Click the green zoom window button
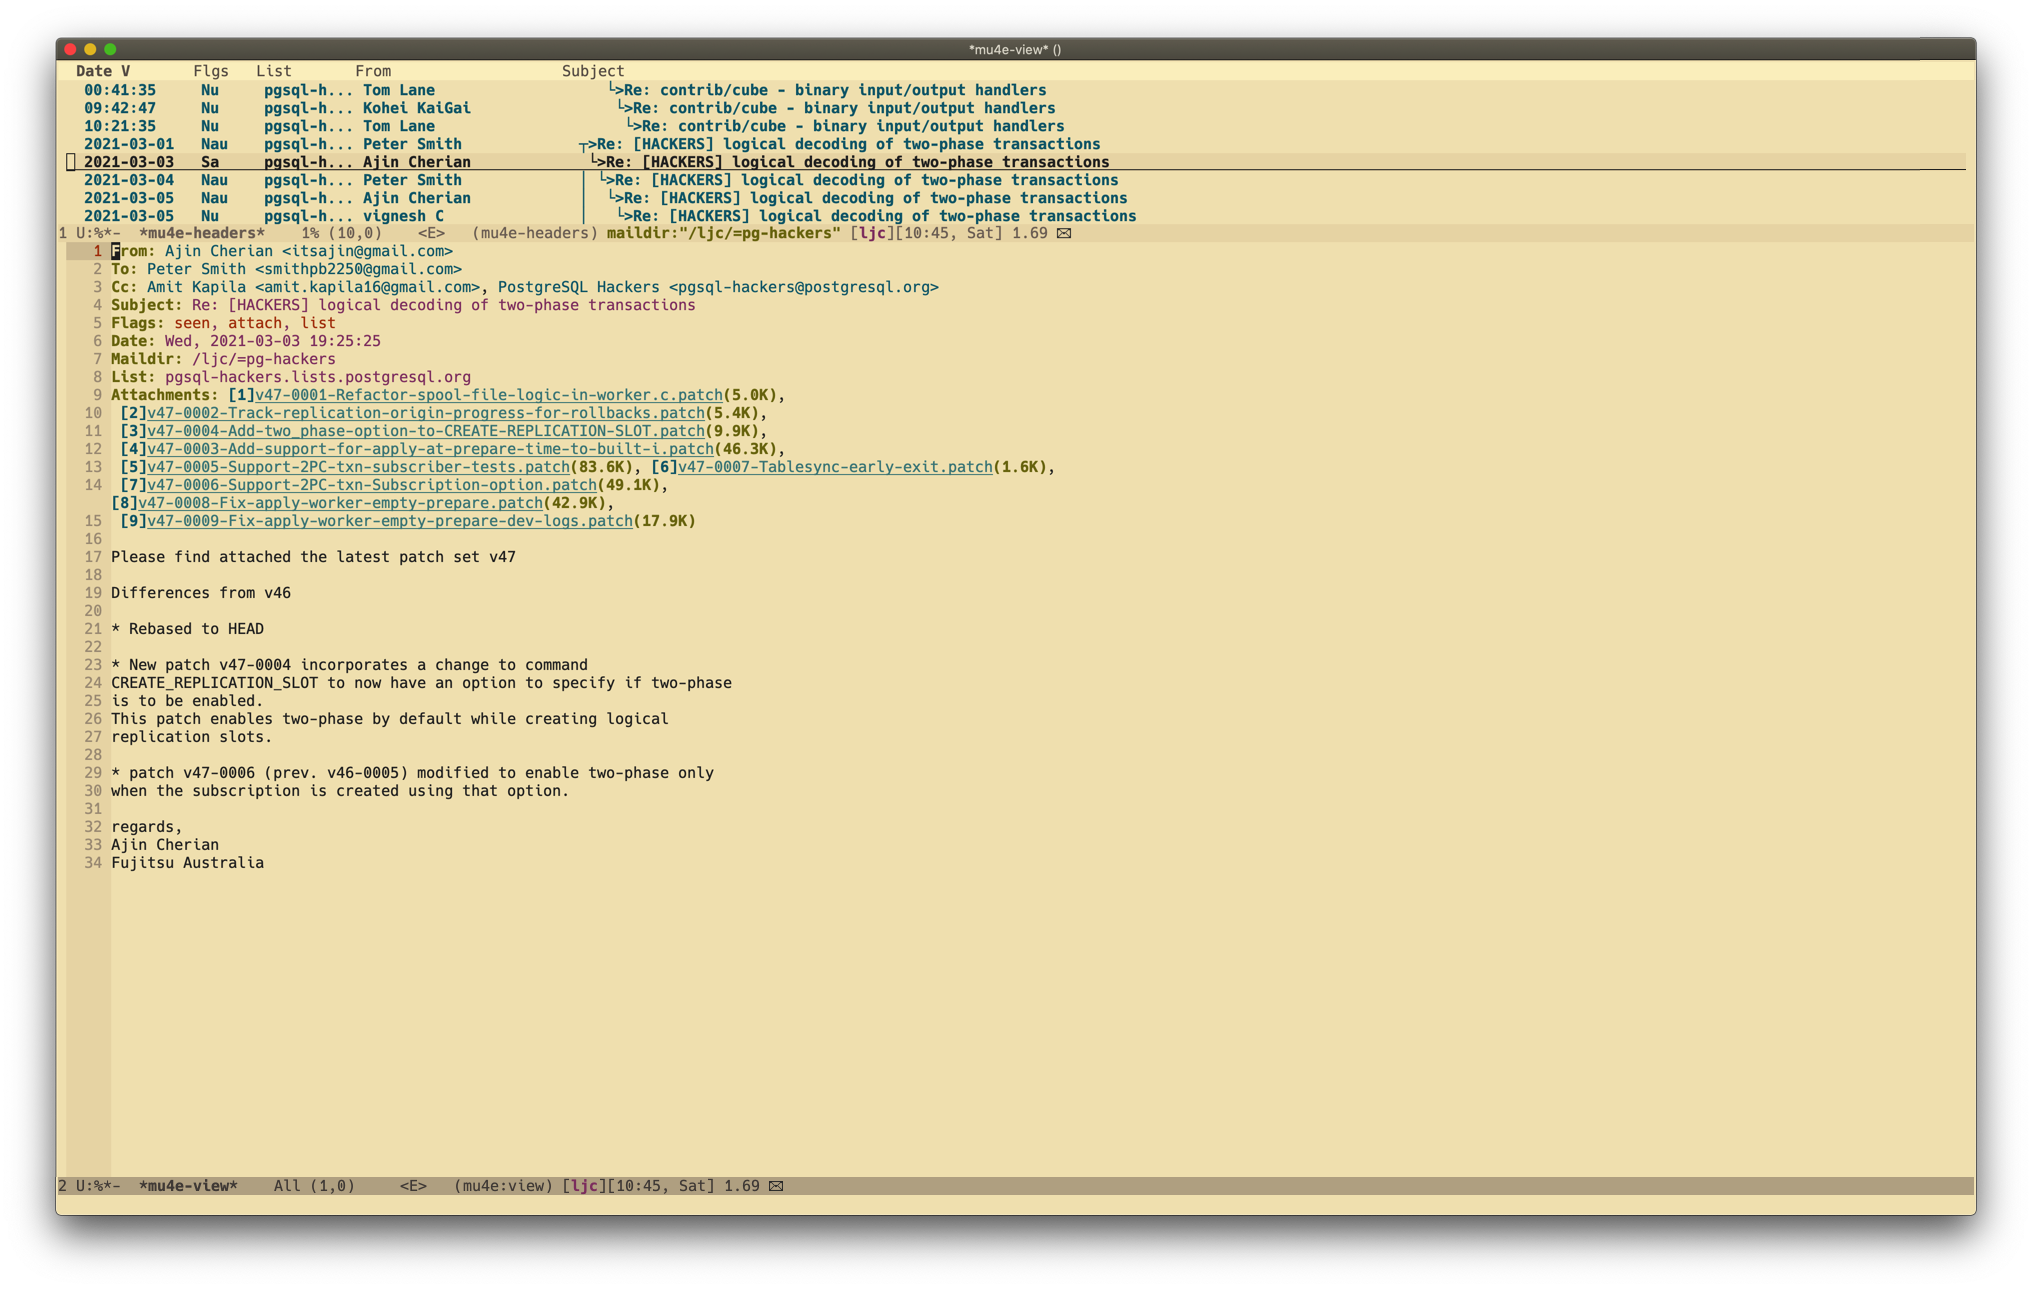The height and width of the screenshot is (1289, 2032). pyautogui.click(x=110, y=49)
